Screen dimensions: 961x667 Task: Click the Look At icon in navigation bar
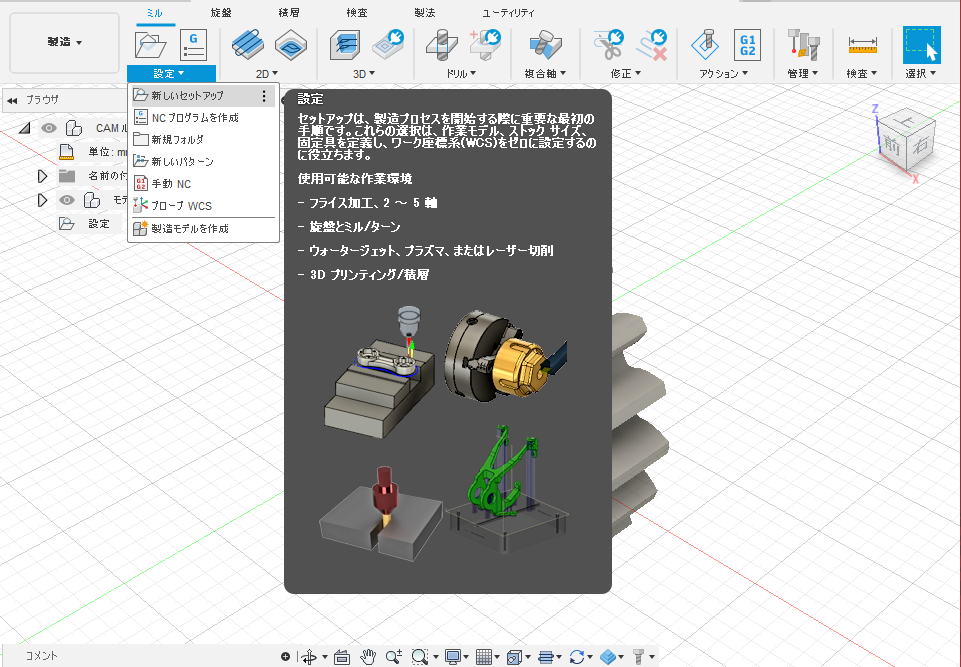[342, 657]
